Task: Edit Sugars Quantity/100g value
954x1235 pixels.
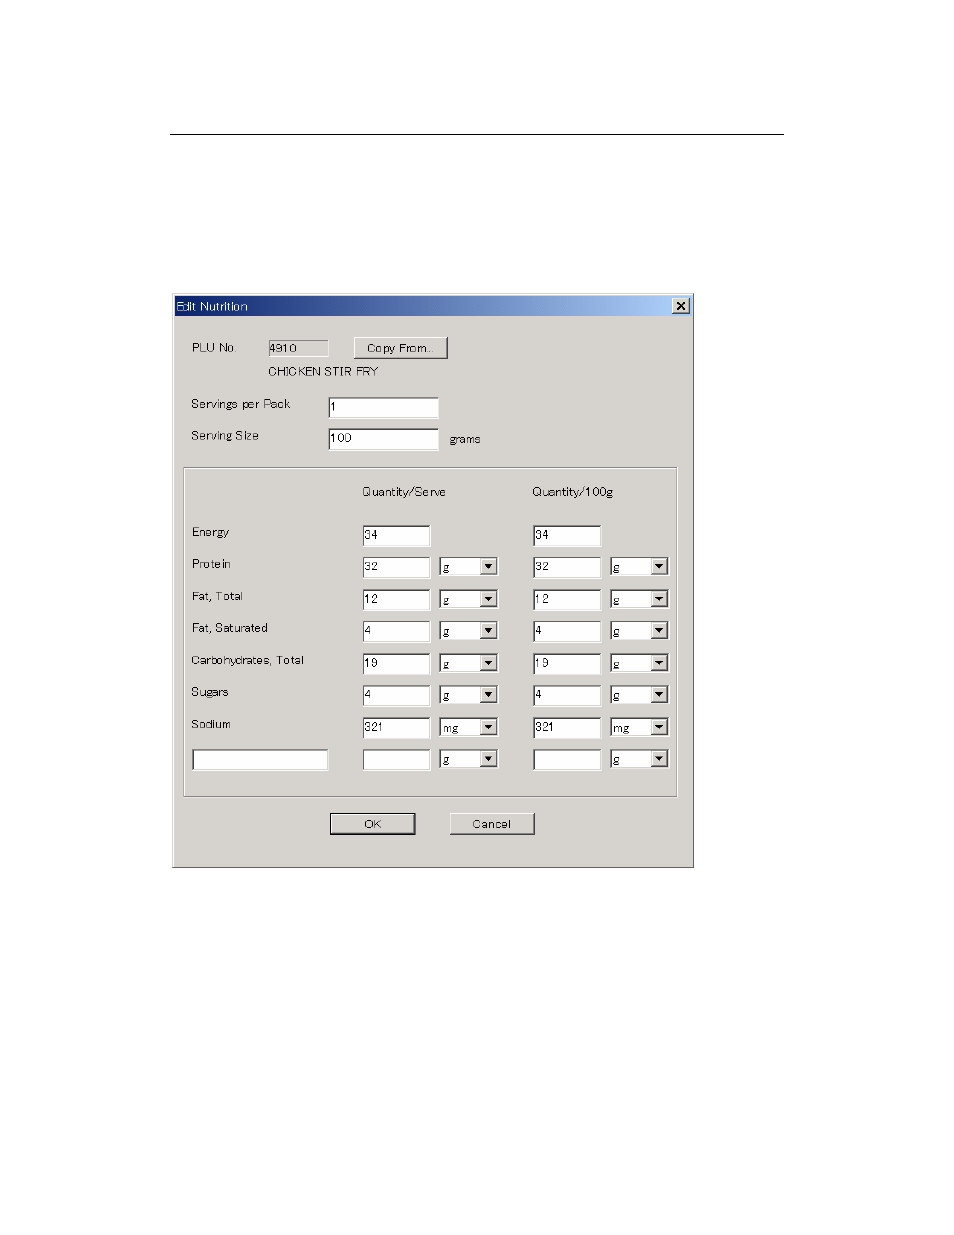Action: (x=567, y=695)
